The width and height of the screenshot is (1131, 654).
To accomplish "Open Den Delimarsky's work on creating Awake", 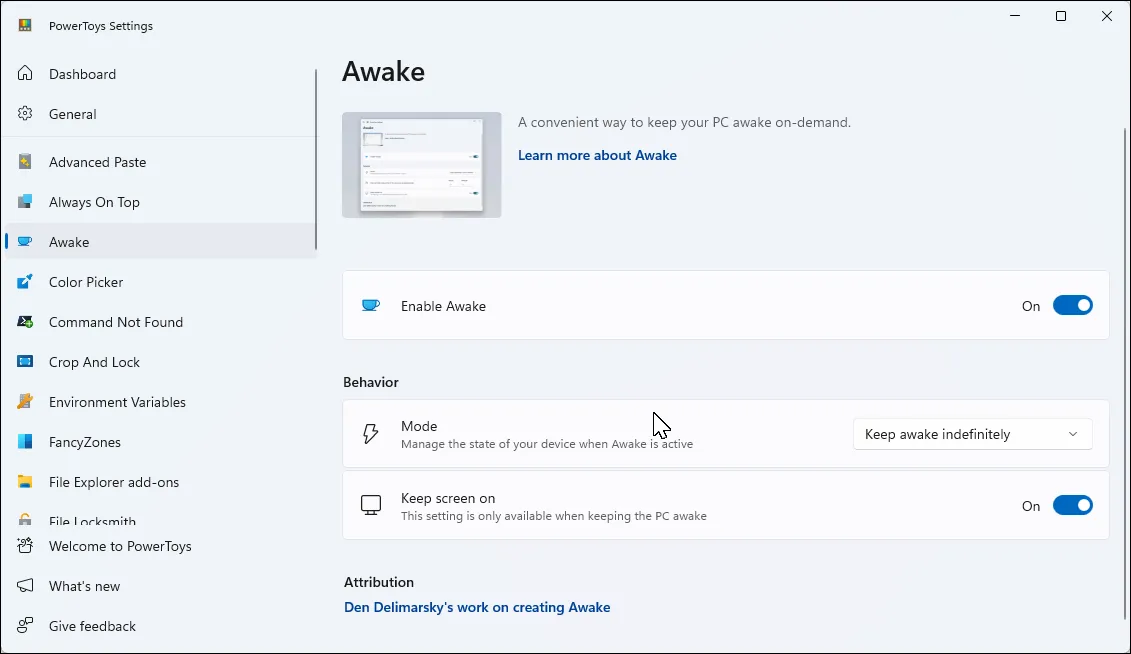I will pos(477,607).
